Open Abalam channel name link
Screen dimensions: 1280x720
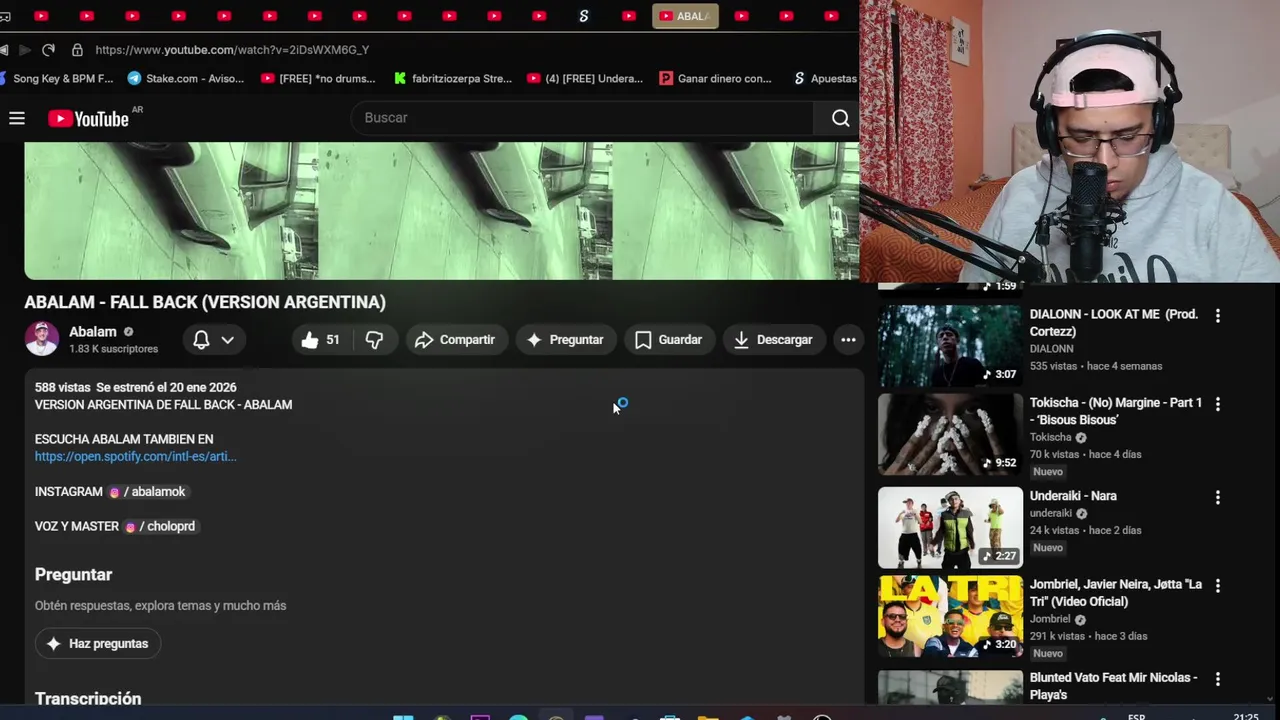[93, 332]
